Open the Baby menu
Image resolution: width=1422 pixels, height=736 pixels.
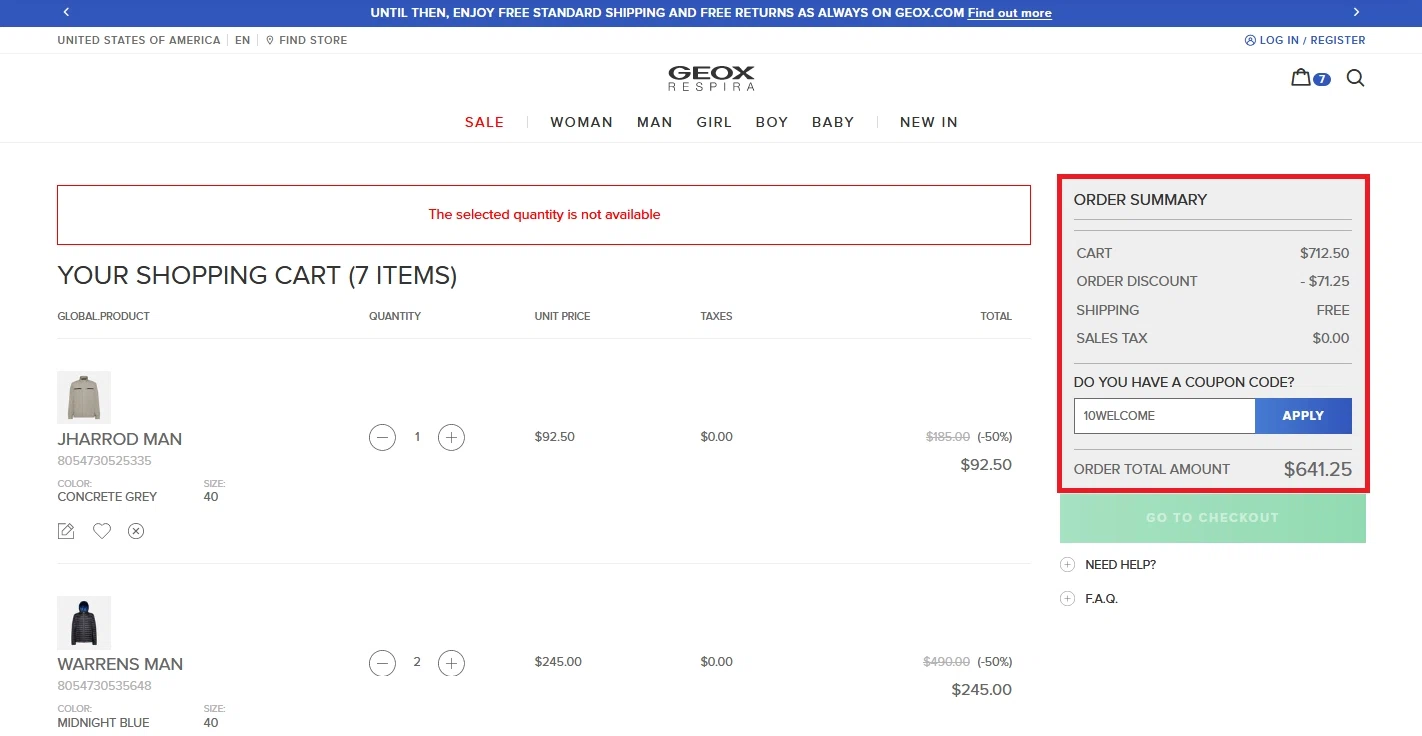tap(833, 122)
